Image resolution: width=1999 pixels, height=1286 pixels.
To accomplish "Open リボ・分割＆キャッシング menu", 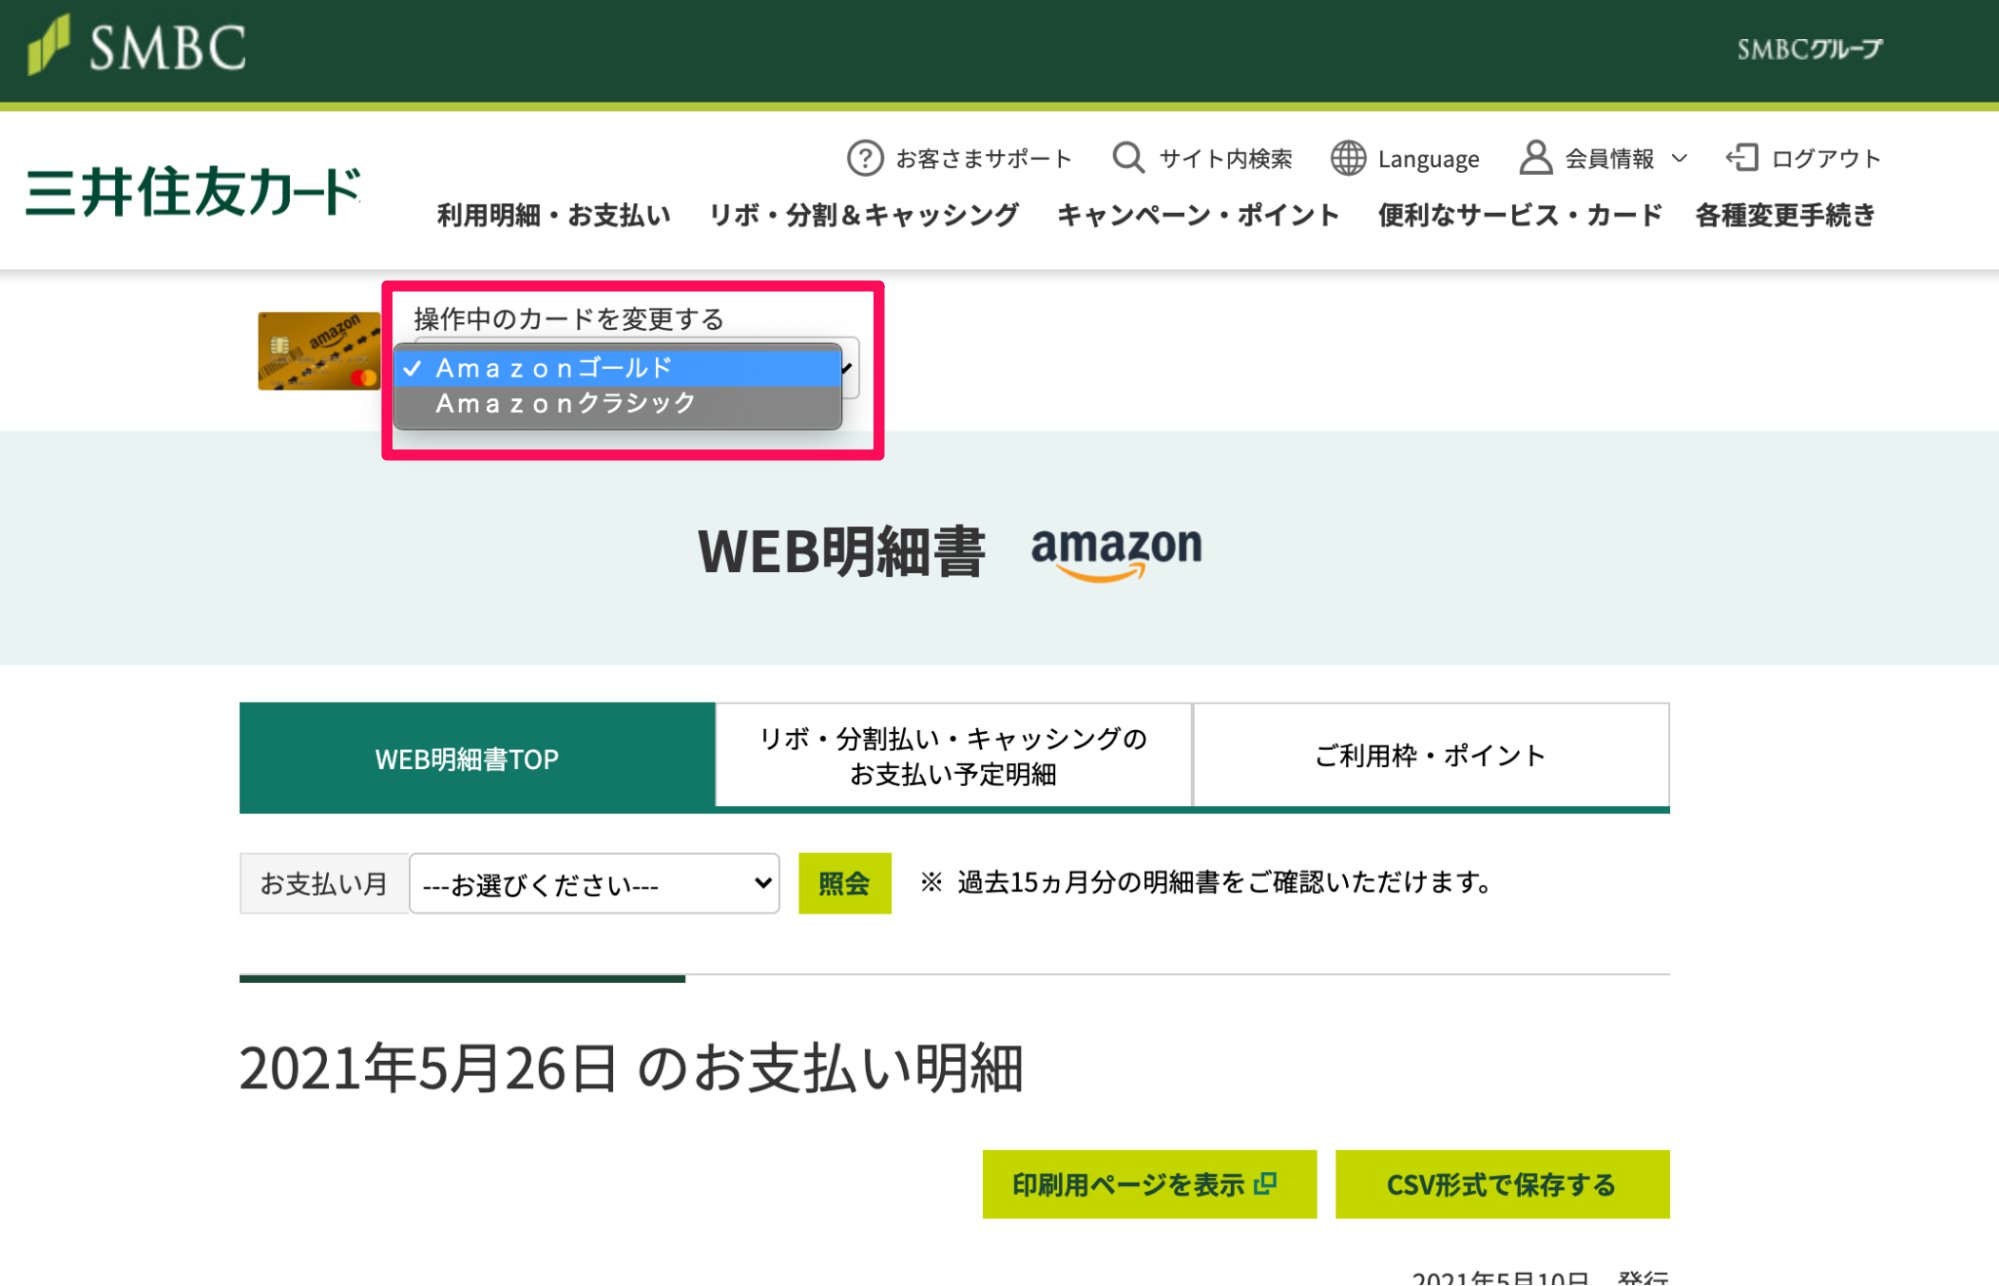I will pos(864,215).
